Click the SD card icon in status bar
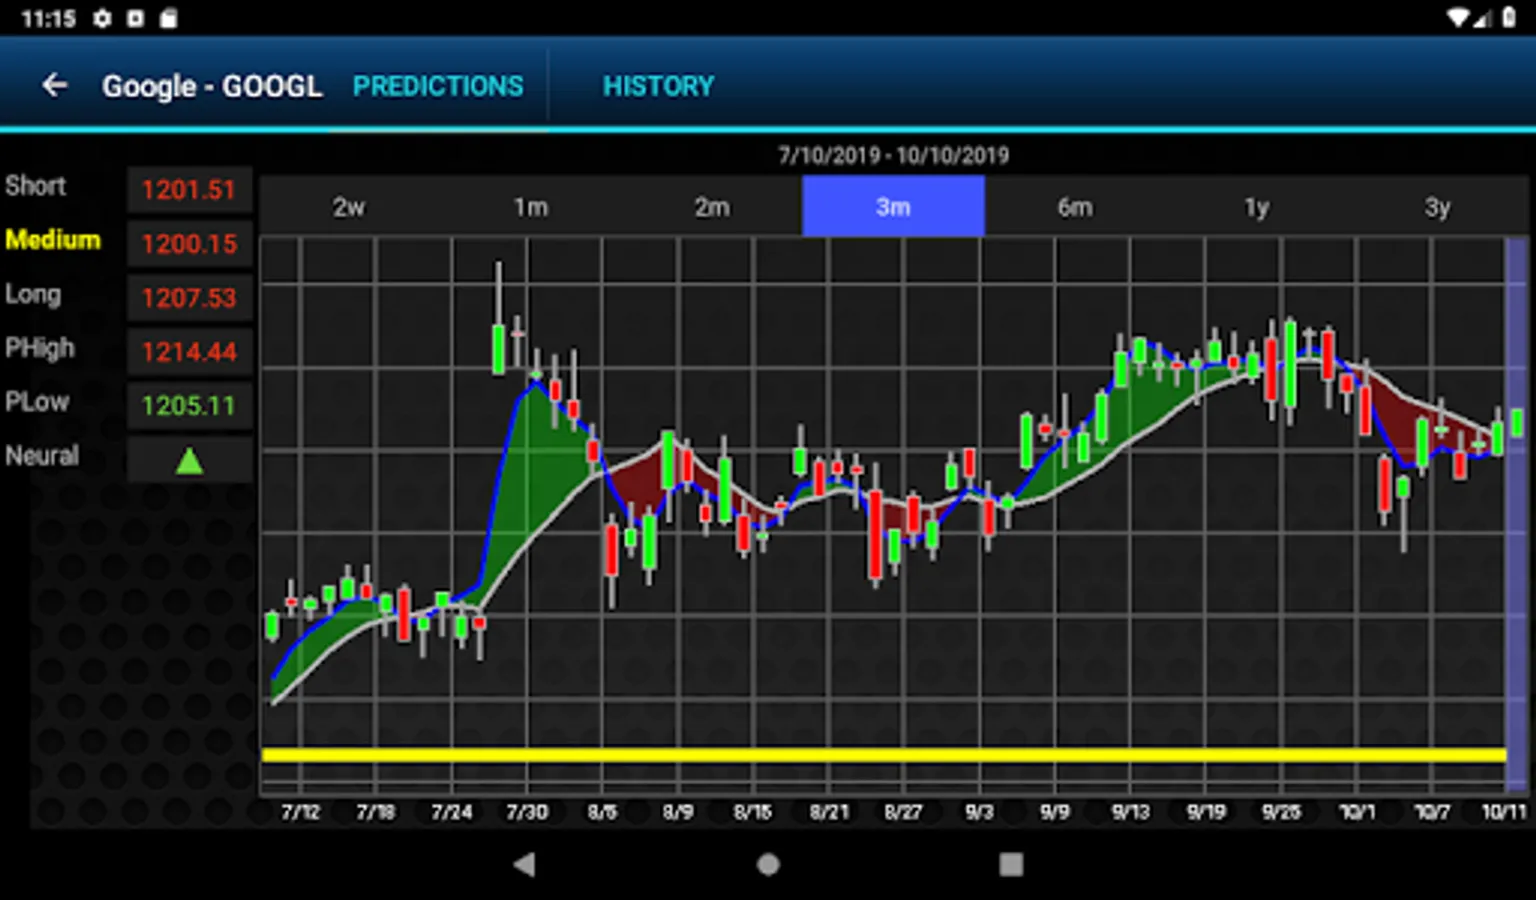This screenshot has width=1536, height=900. coord(169,18)
